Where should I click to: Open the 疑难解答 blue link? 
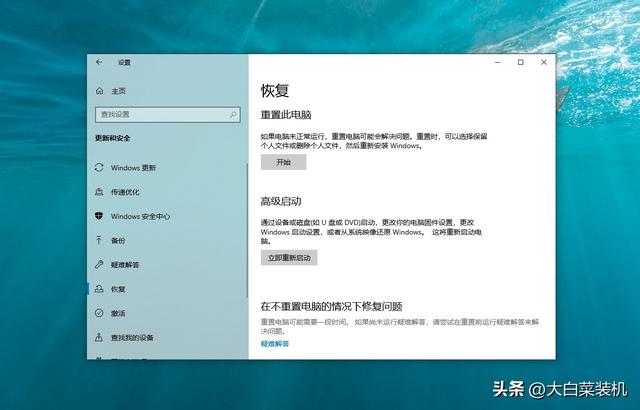pos(275,344)
